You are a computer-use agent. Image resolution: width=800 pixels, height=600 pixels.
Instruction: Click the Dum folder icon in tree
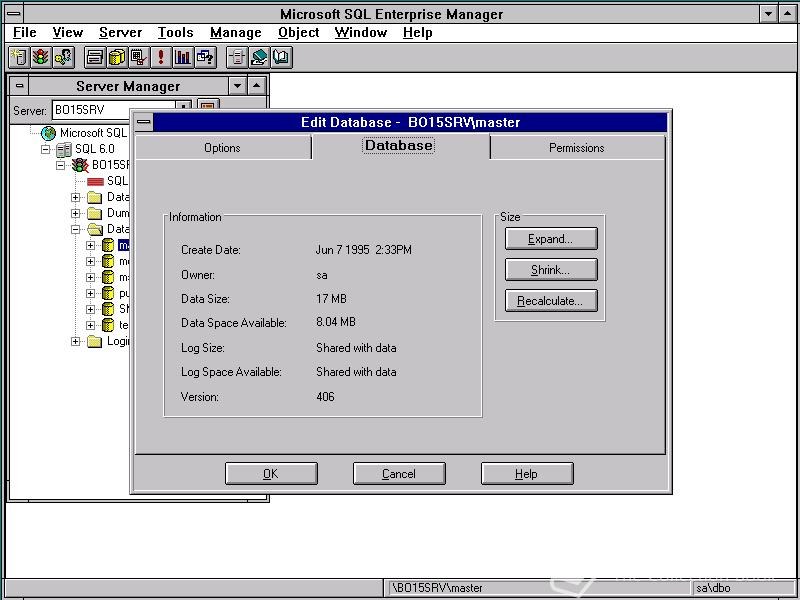[x=95, y=213]
